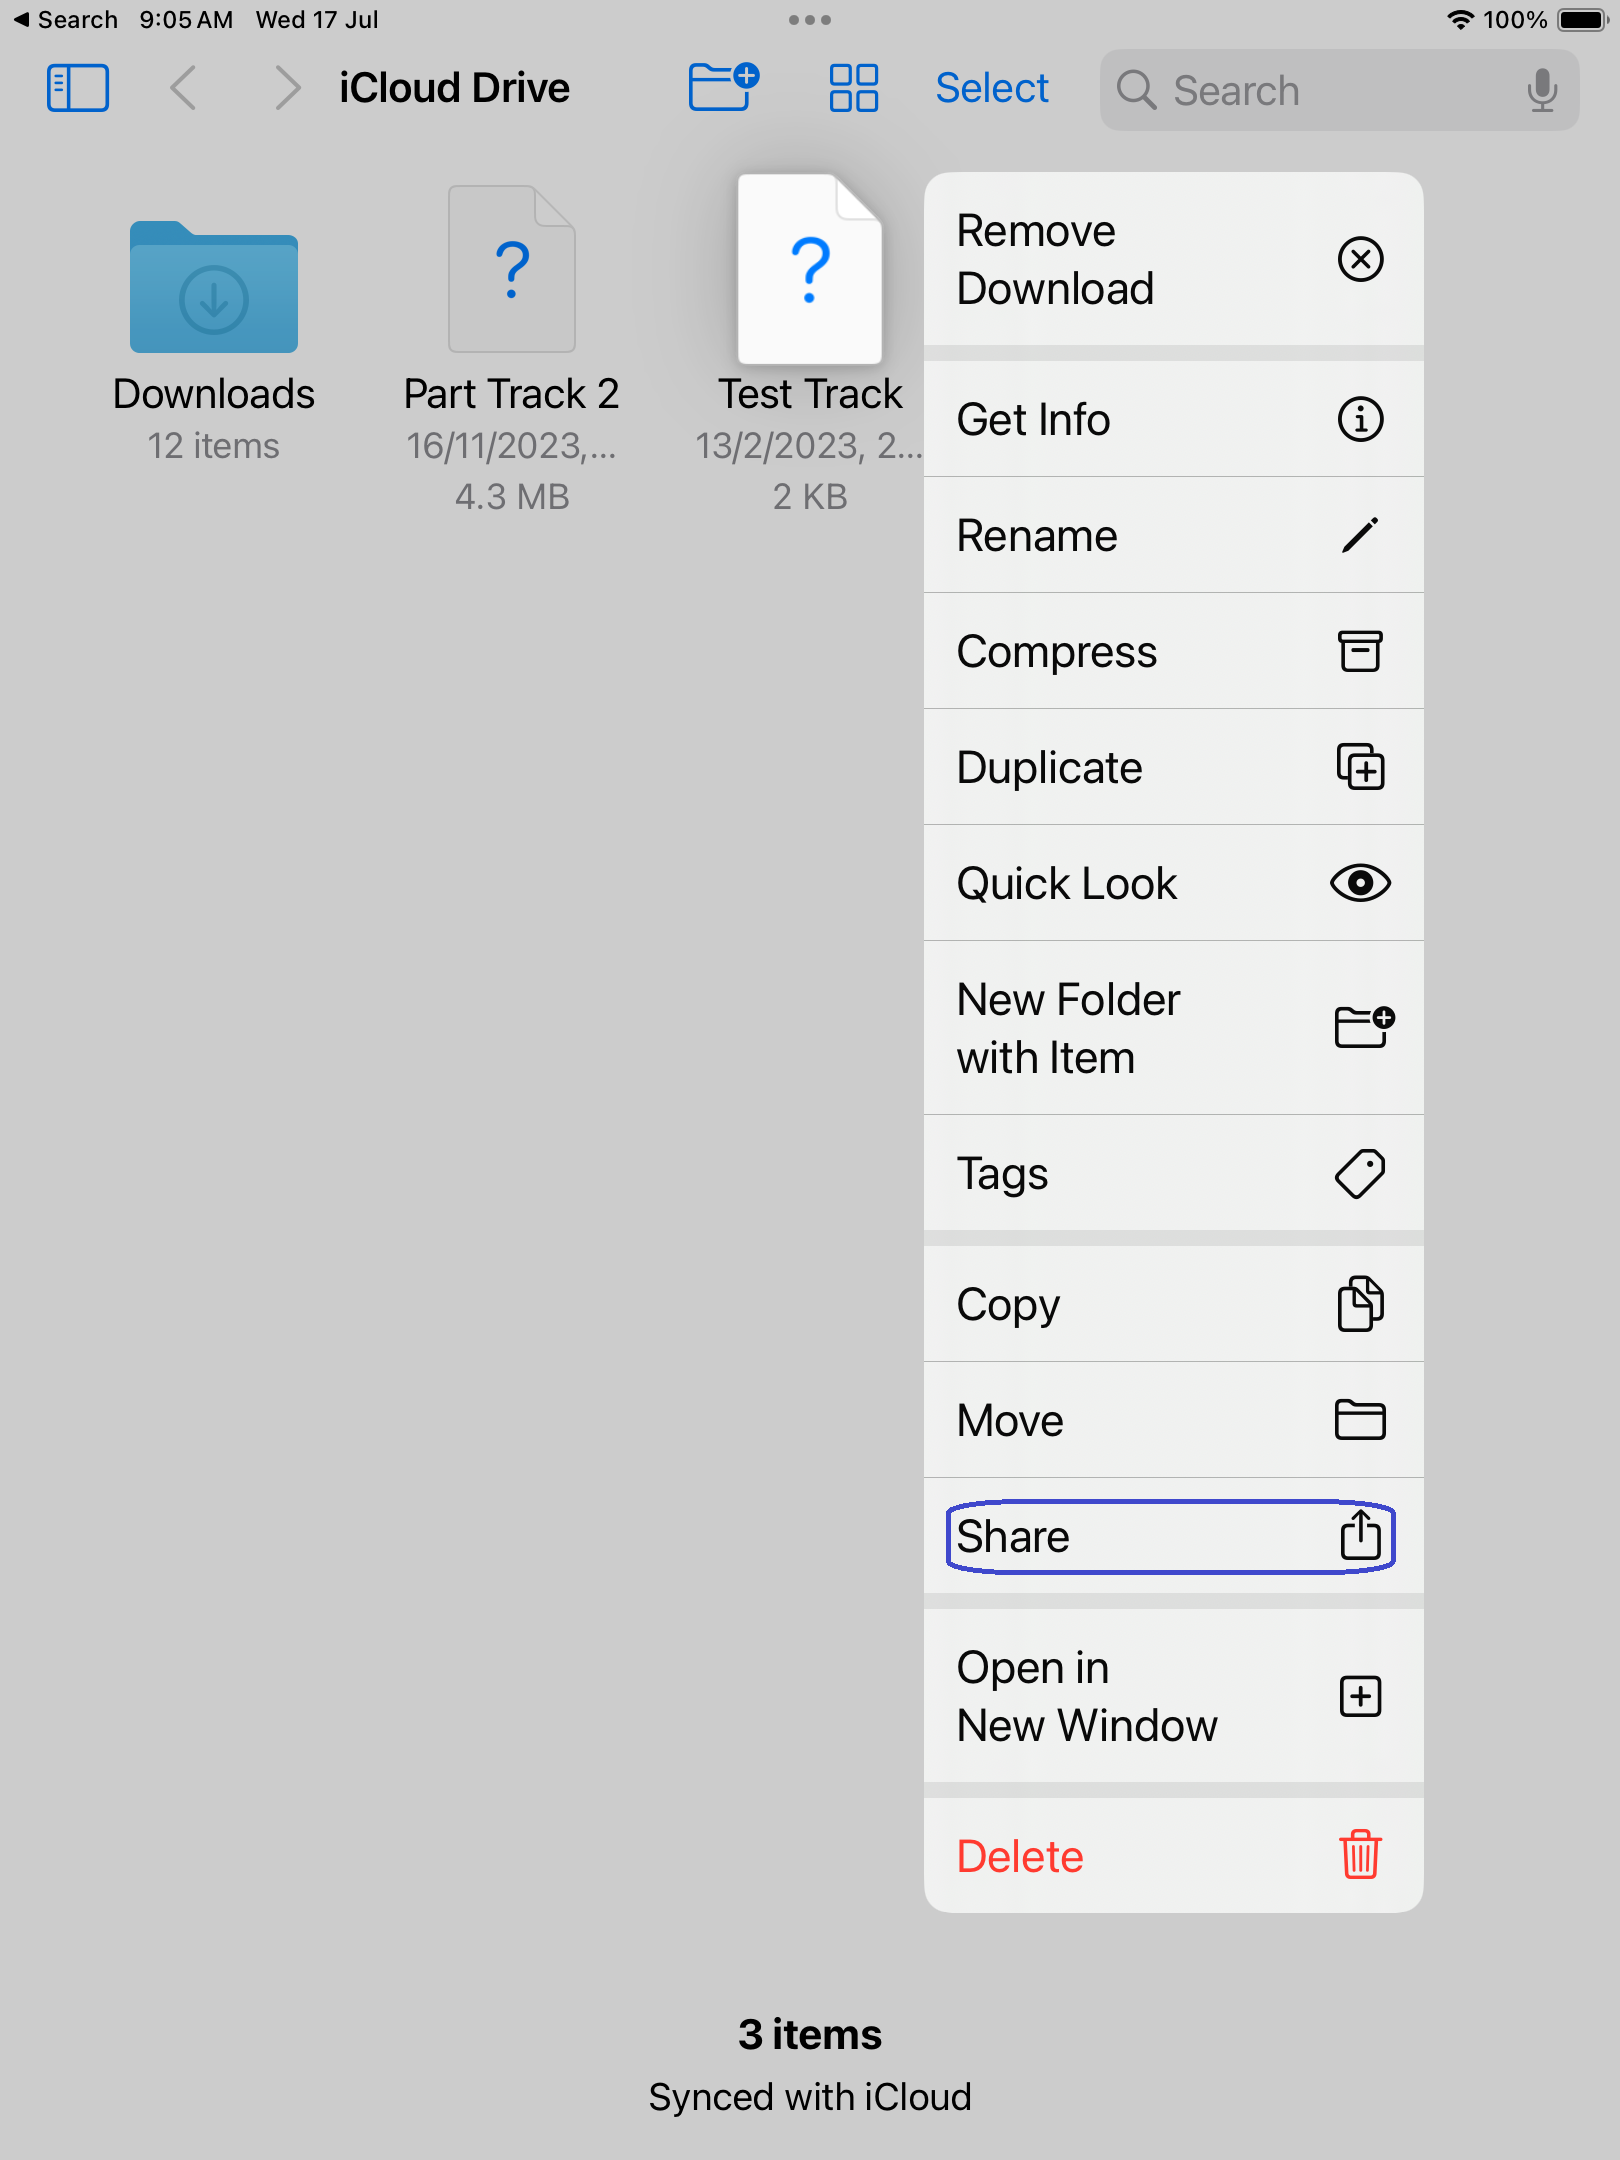Activate dictation with the microphone icon
The height and width of the screenshot is (2160, 1620).
coord(1542,90)
